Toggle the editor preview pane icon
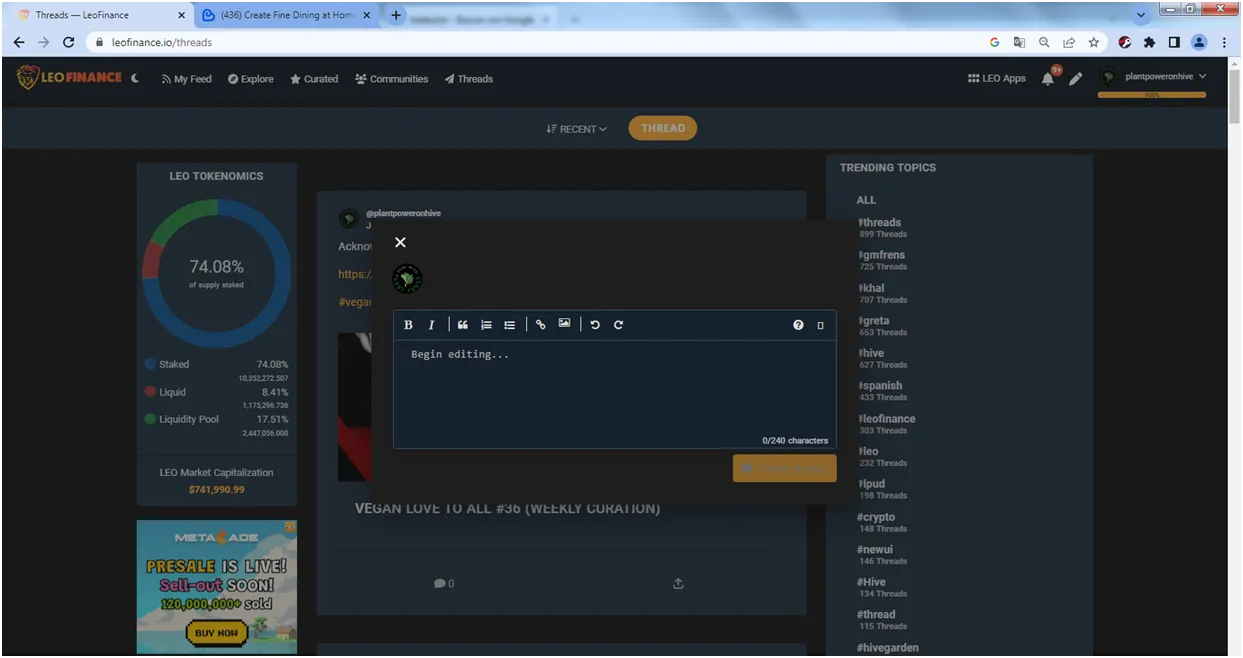Screen dimensions: 1243x658 [x=821, y=326]
